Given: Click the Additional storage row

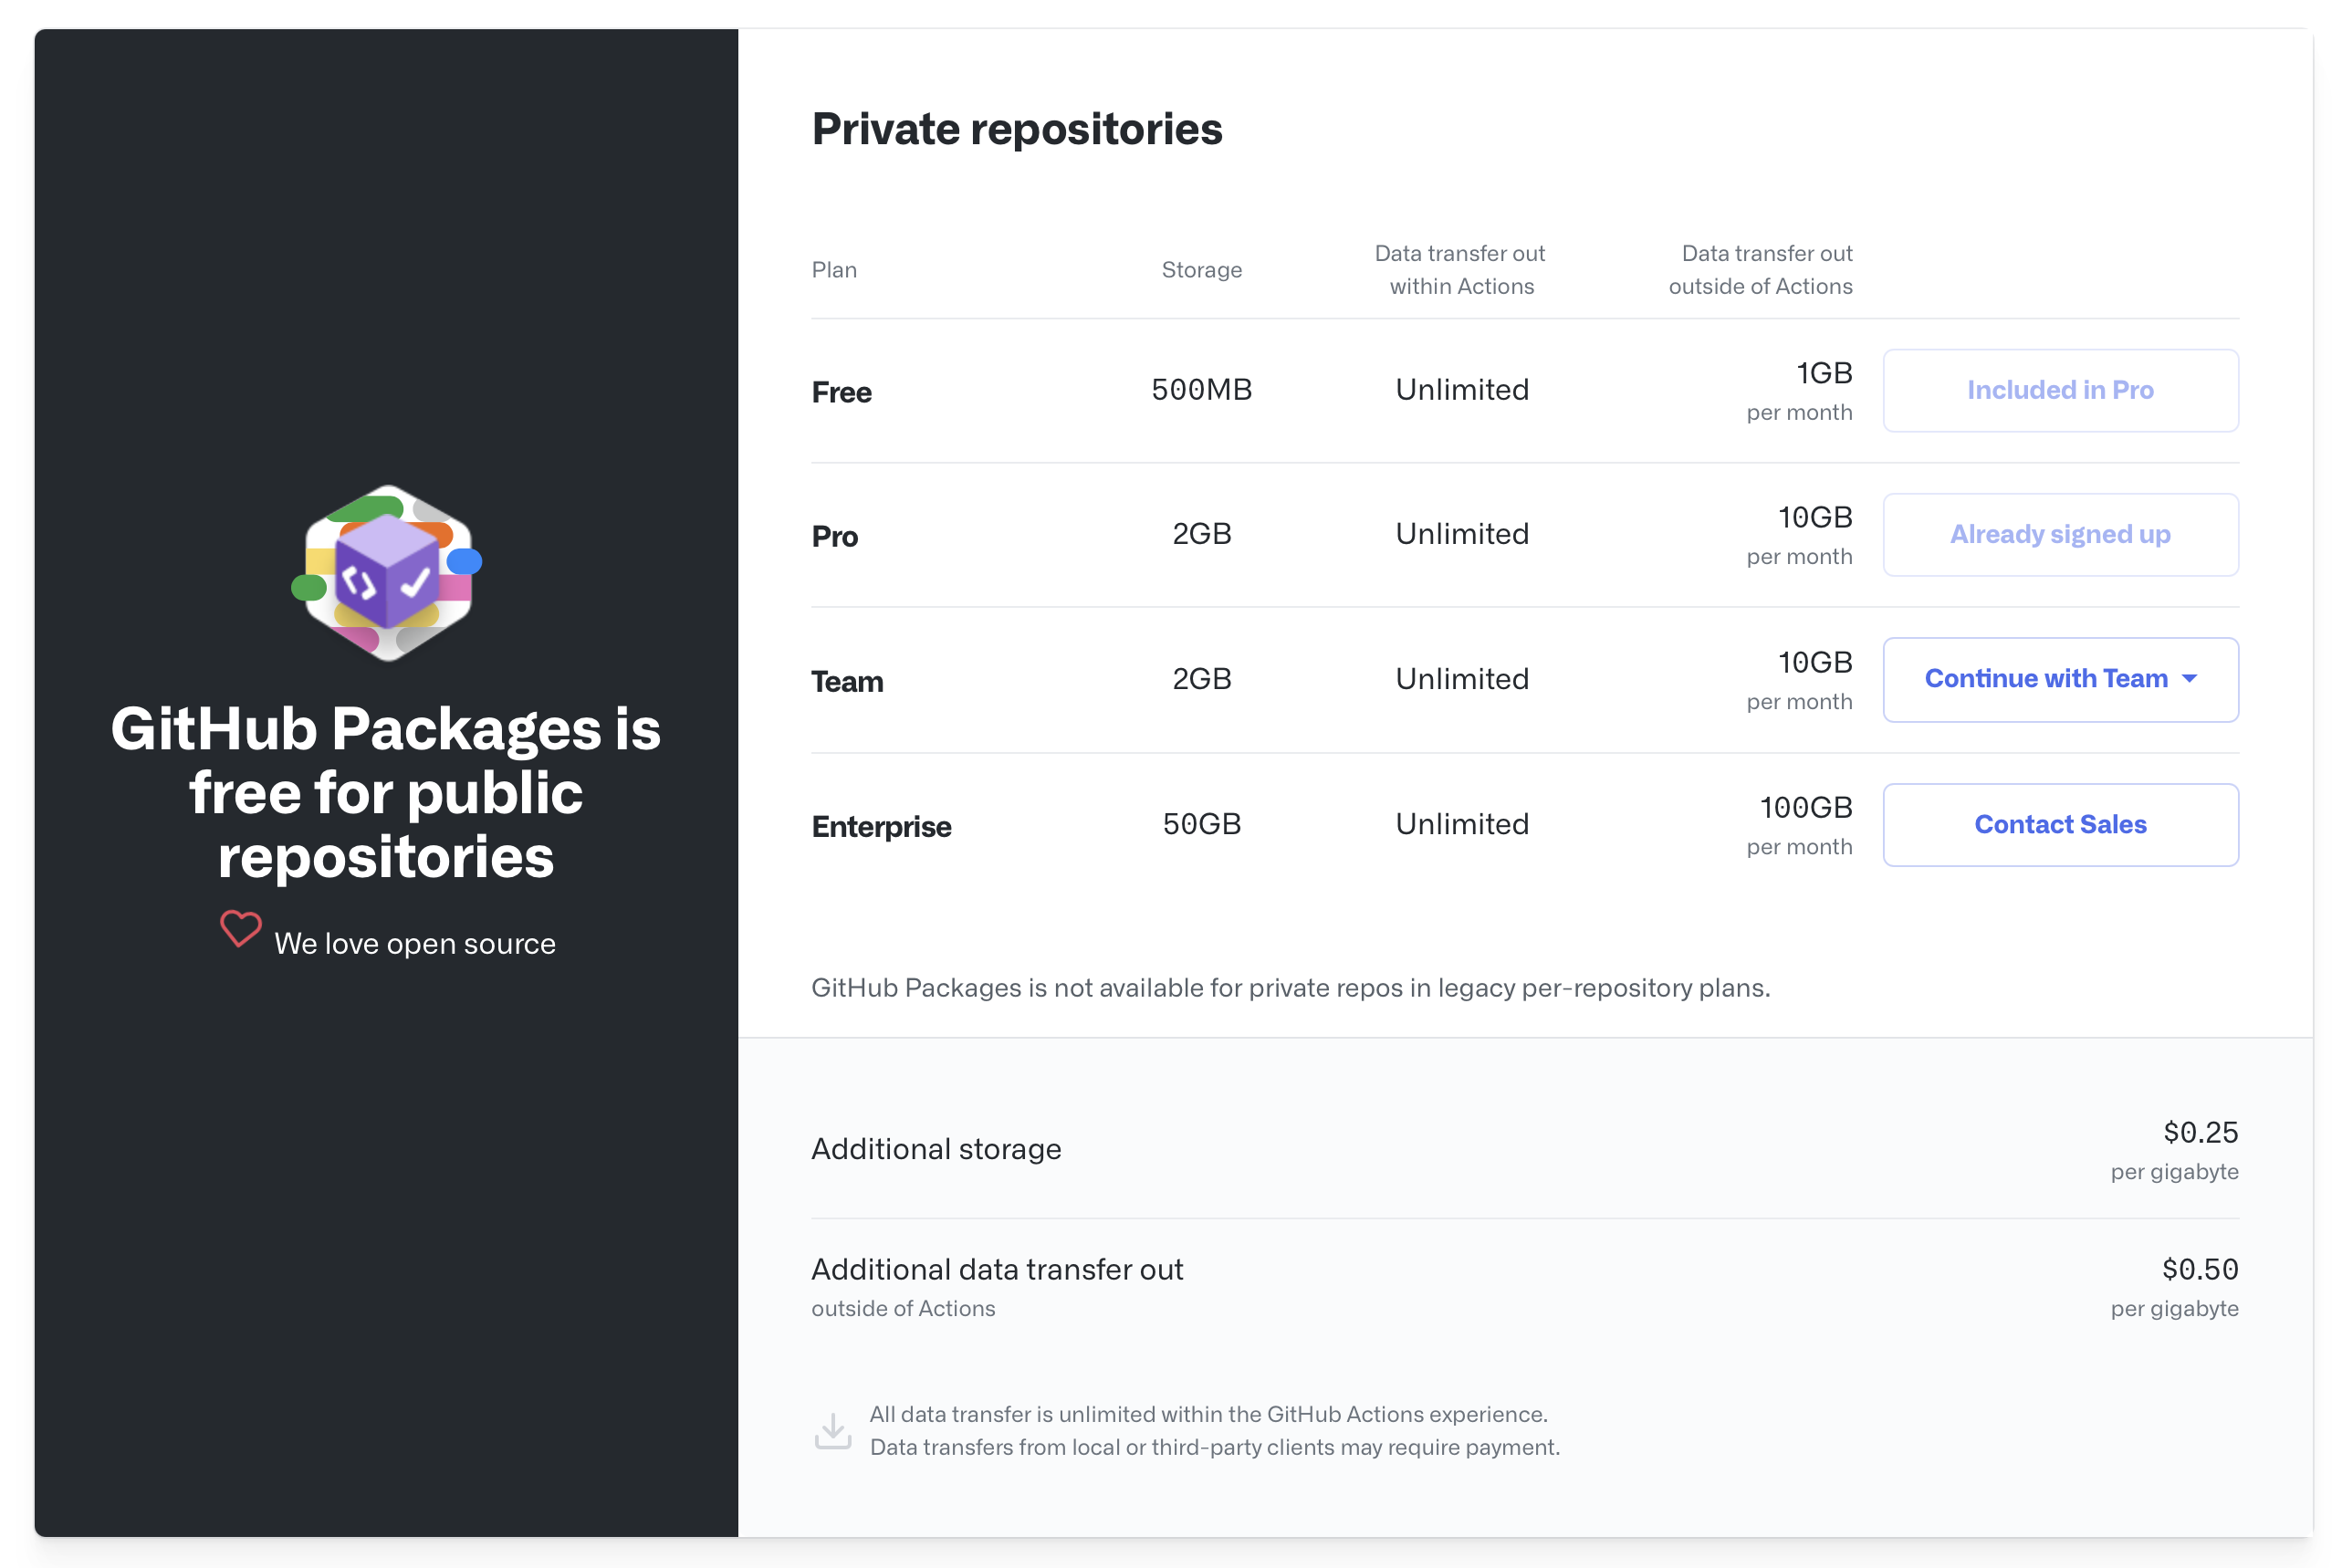Looking at the screenshot, I should (1525, 1150).
